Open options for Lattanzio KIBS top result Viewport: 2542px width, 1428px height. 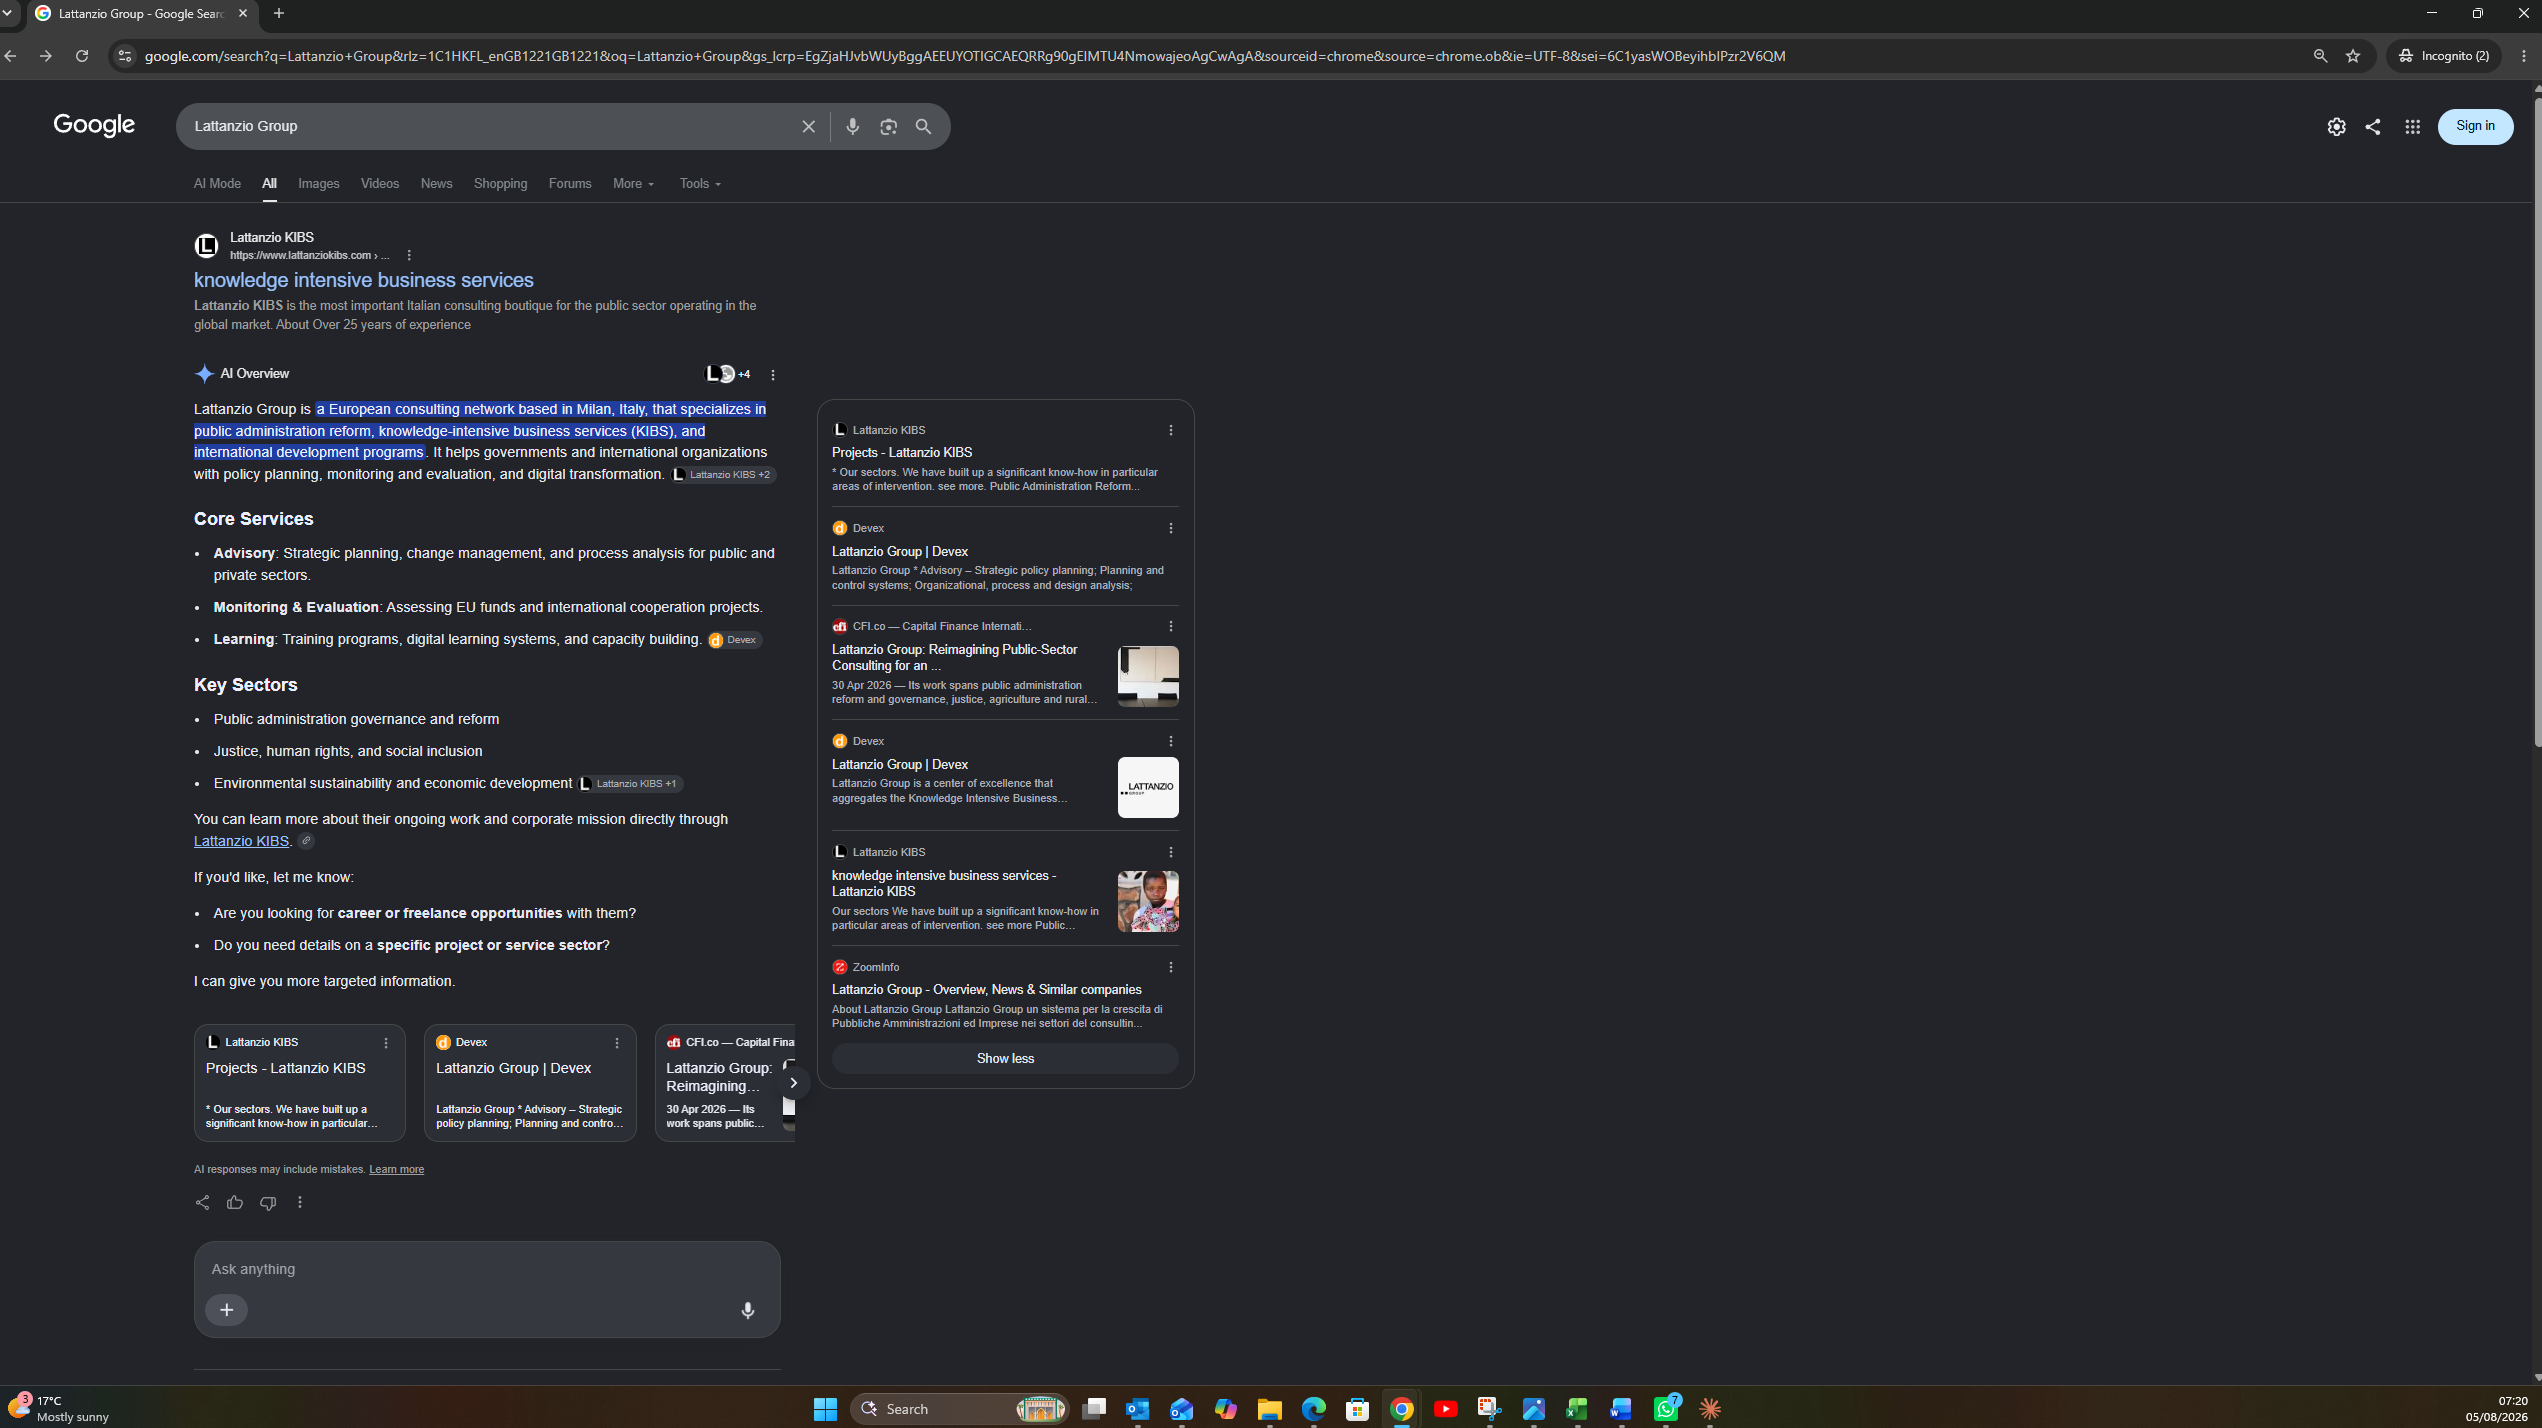(x=409, y=256)
